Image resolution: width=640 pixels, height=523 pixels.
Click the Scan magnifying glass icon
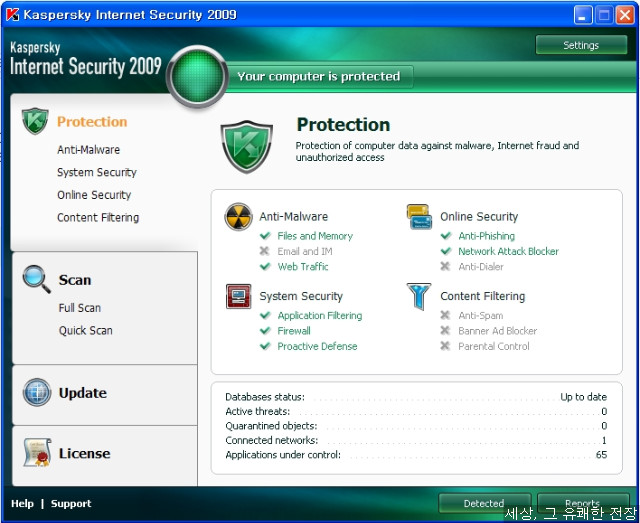coord(37,279)
